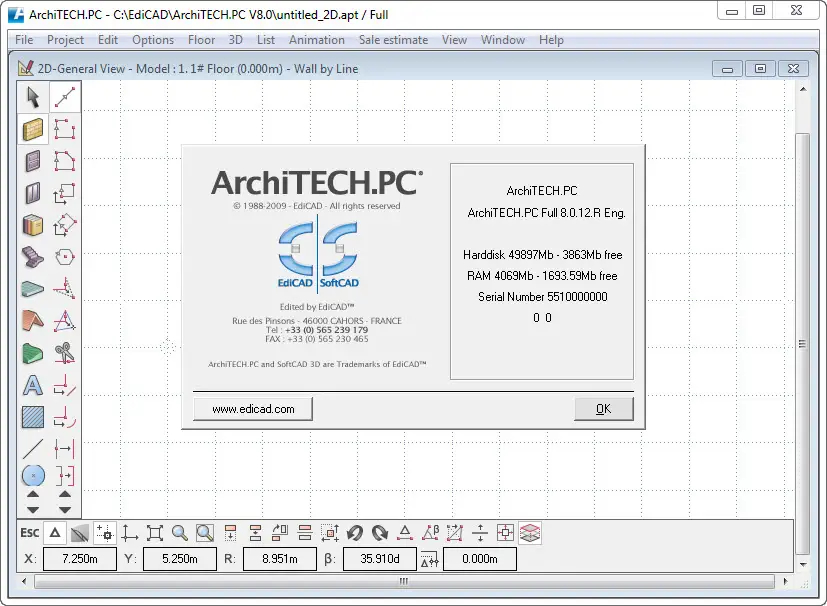This screenshot has height=606, width=827.
Task: Activate the brick wall tool
Action: click(x=33, y=129)
